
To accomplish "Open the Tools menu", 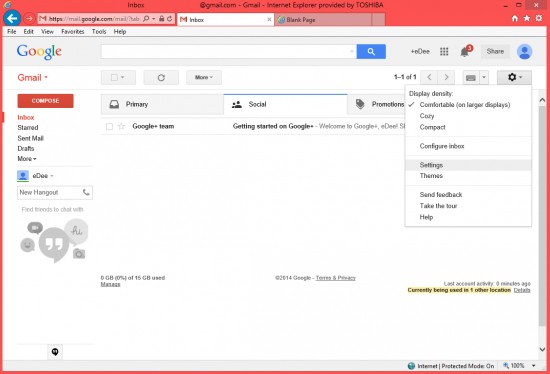I will pyautogui.click(x=99, y=32).
